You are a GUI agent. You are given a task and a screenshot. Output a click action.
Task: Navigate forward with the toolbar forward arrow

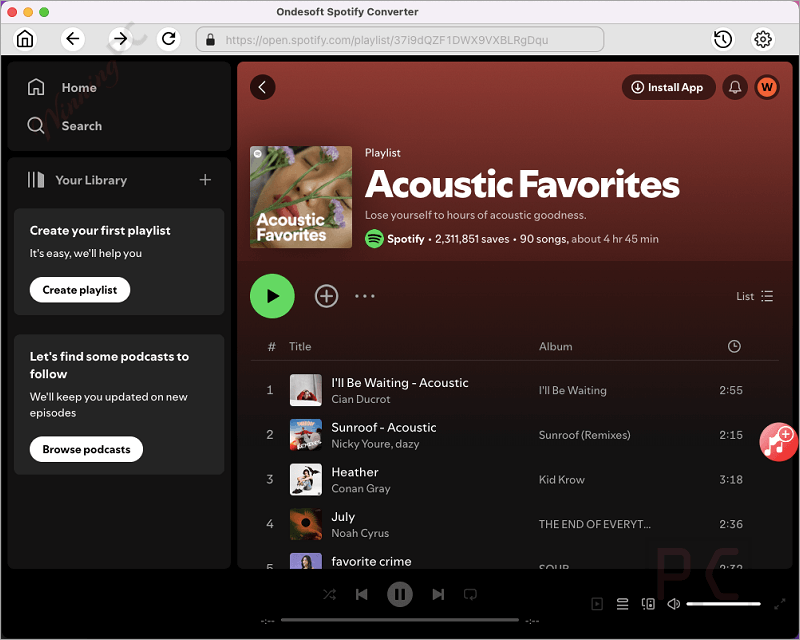(x=120, y=39)
